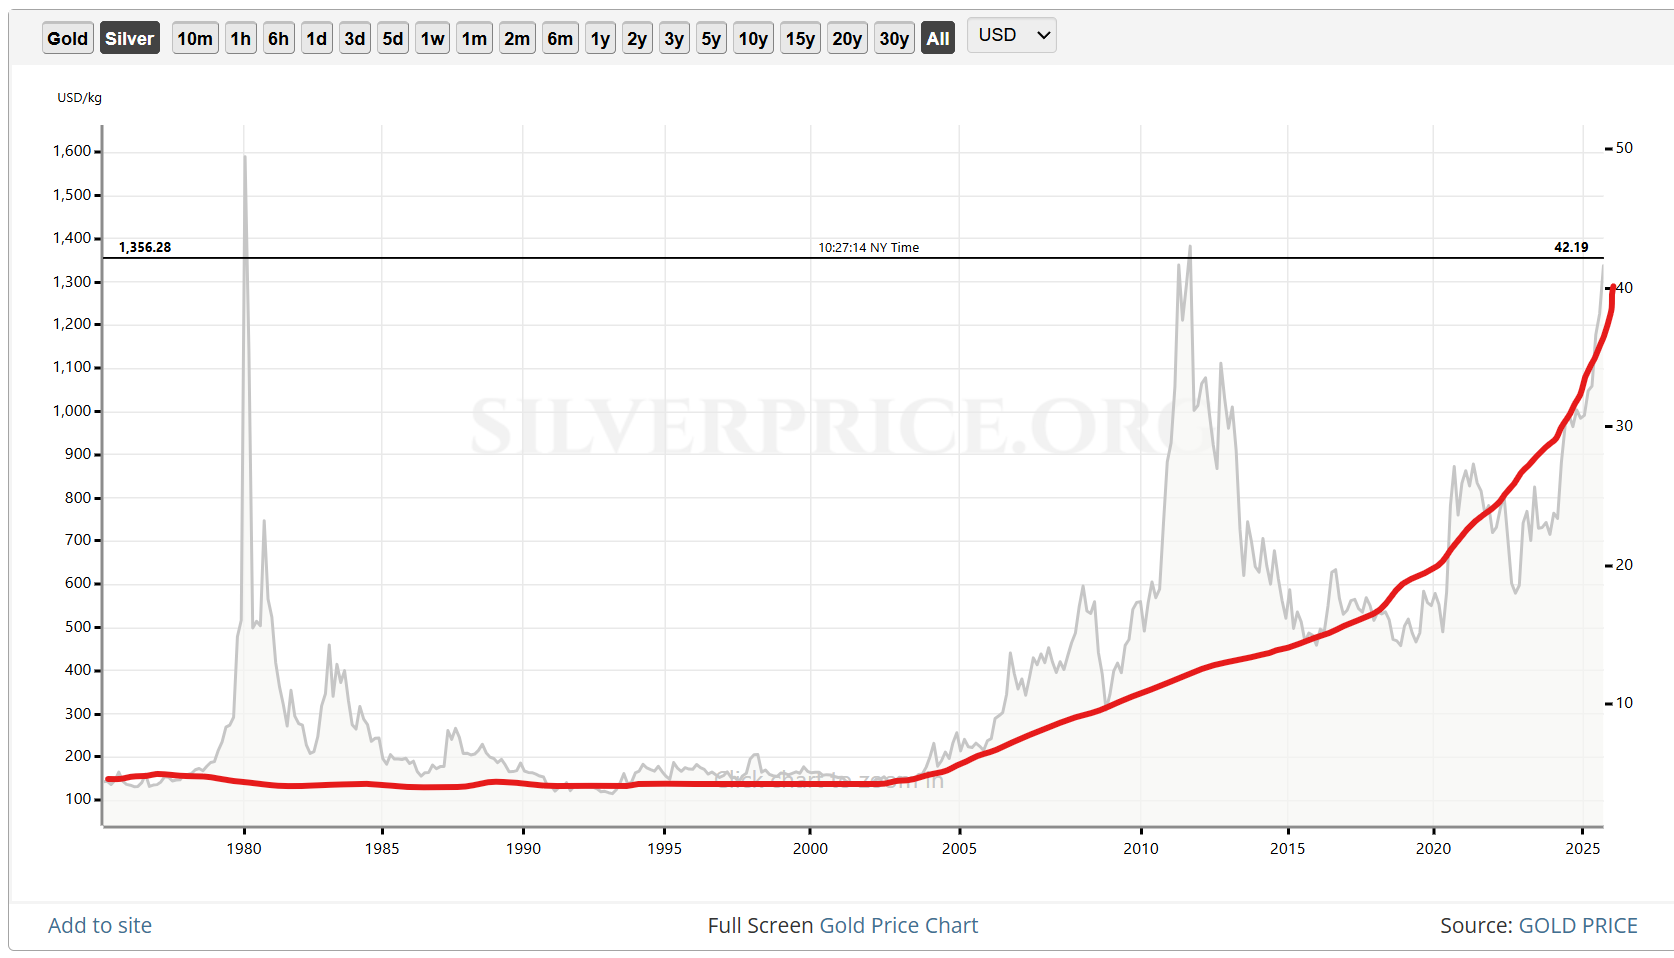Click the 2005 year axis label

pos(960,849)
